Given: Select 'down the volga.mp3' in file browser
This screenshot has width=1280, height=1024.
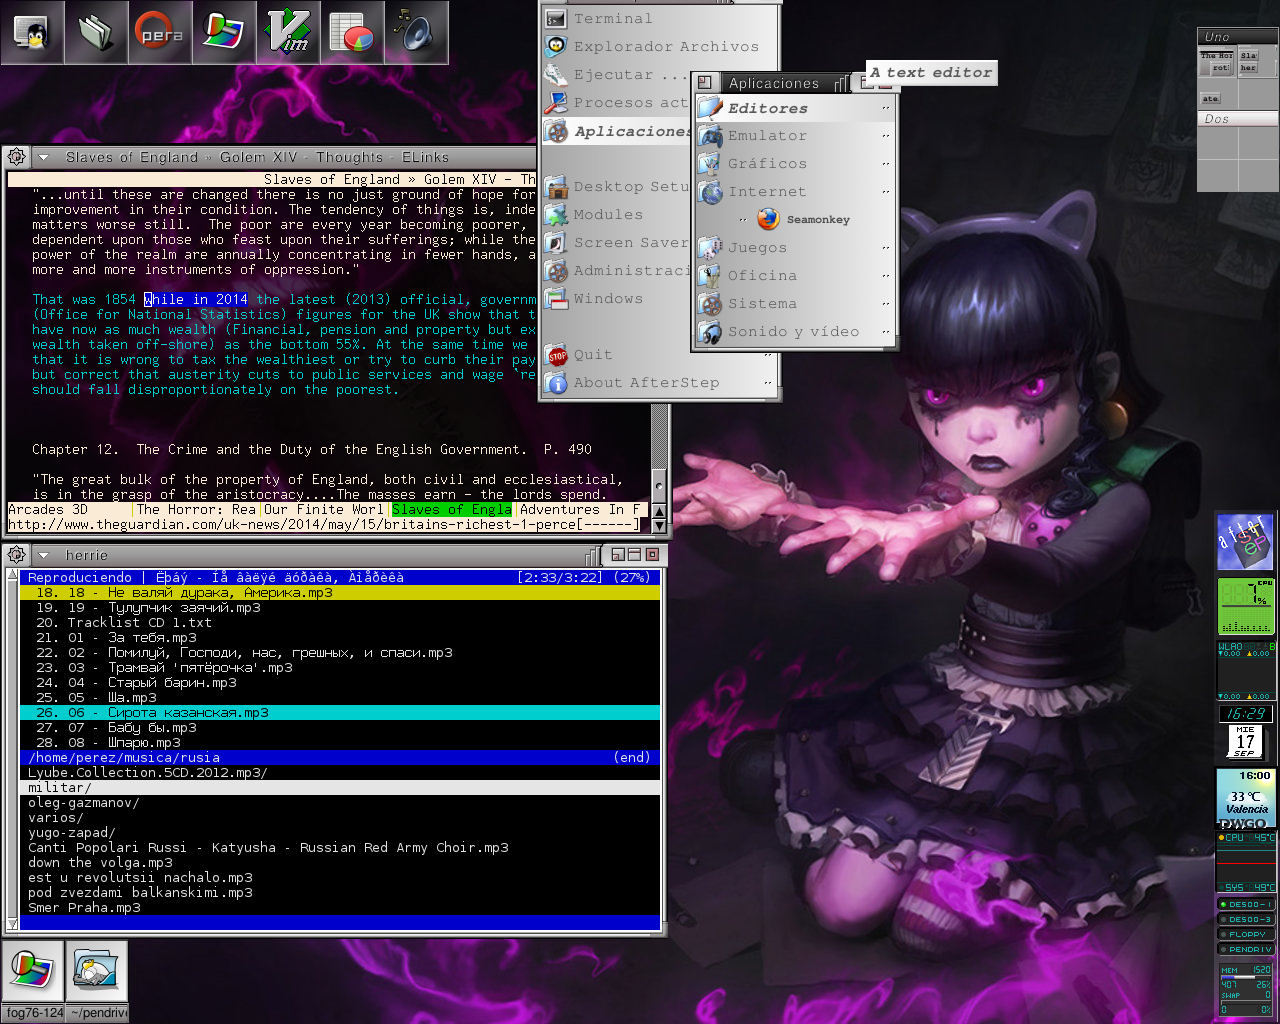Looking at the screenshot, I should (340, 862).
